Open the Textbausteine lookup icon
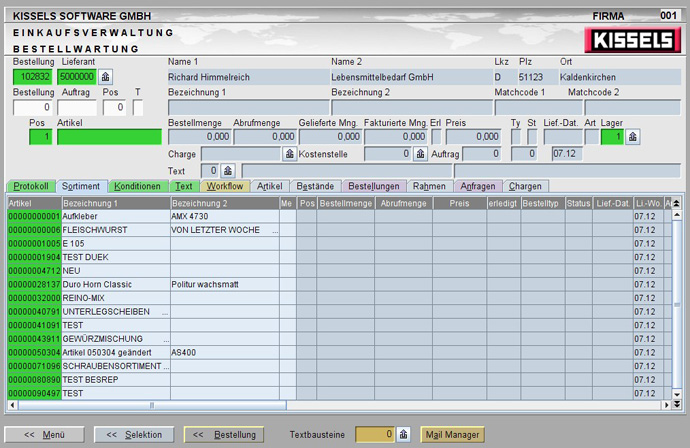 point(404,434)
